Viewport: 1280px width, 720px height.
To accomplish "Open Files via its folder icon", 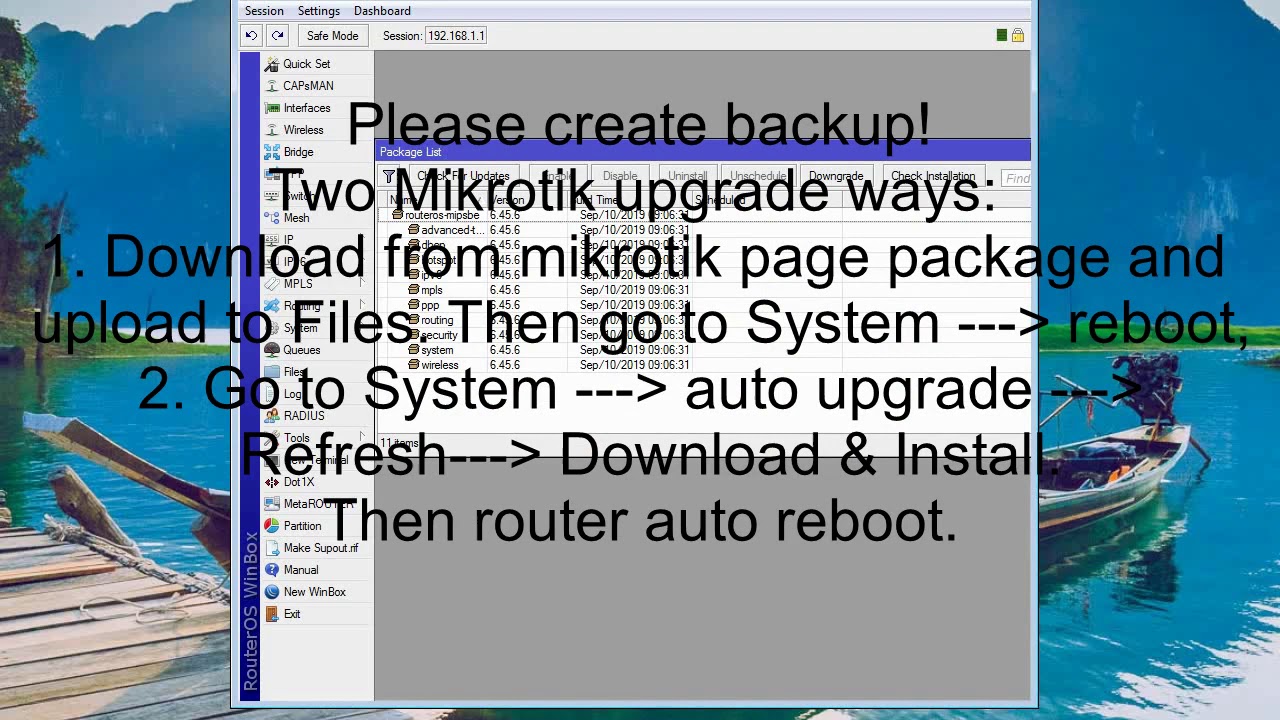I will 271,372.
